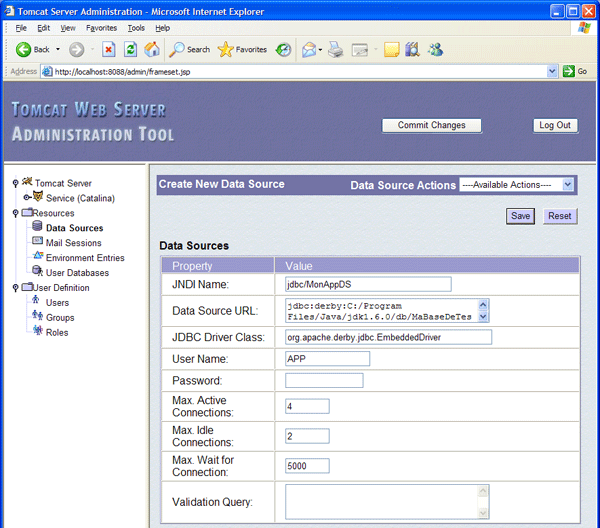Open the History toolbar icon

(x=284, y=49)
